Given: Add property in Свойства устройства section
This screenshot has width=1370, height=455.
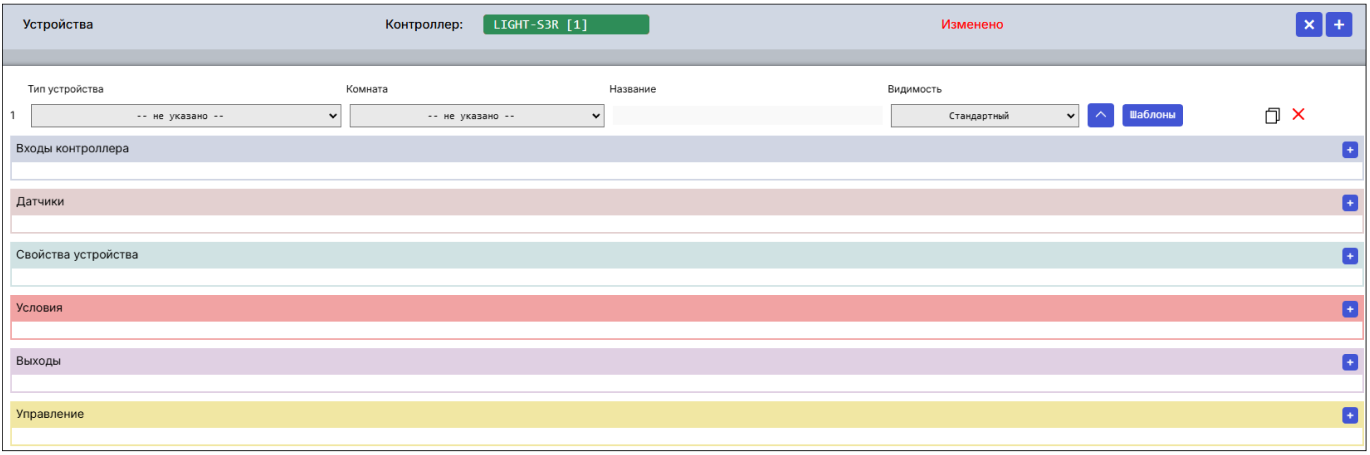Looking at the screenshot, I should coord(1349,256).
